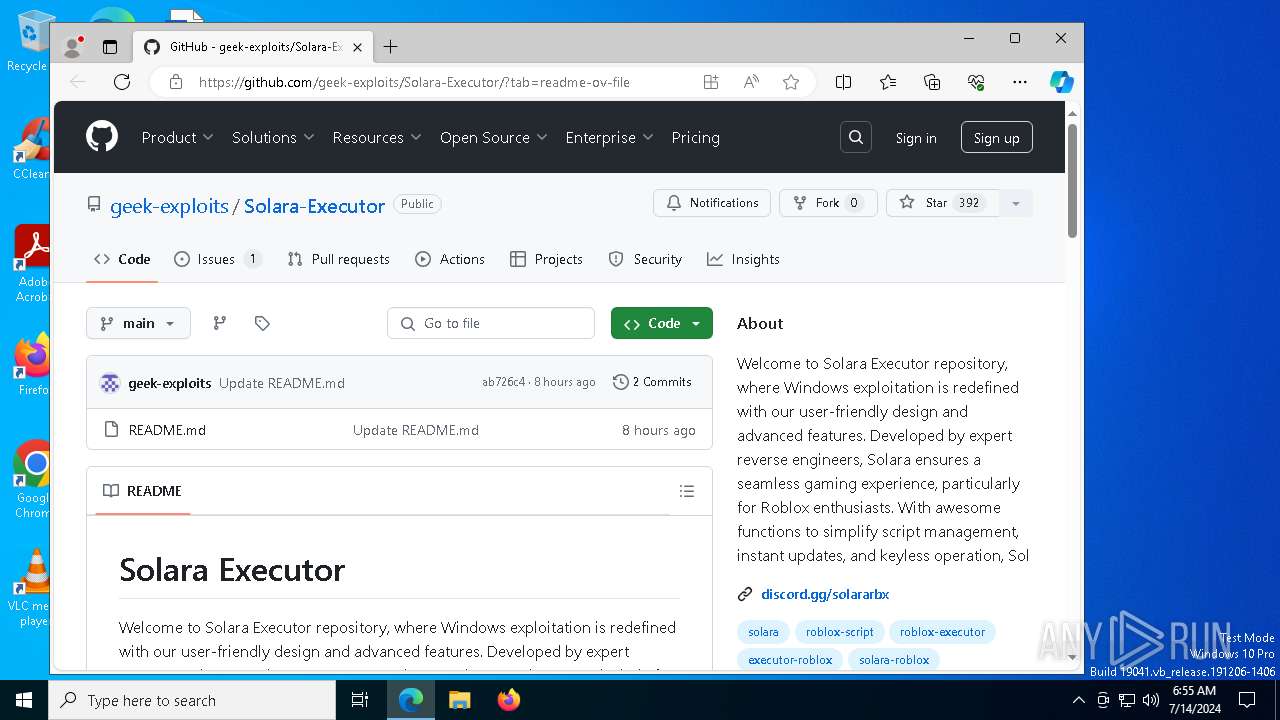
Task: Open the Pricing page
Action: click(x=696, y=138)
